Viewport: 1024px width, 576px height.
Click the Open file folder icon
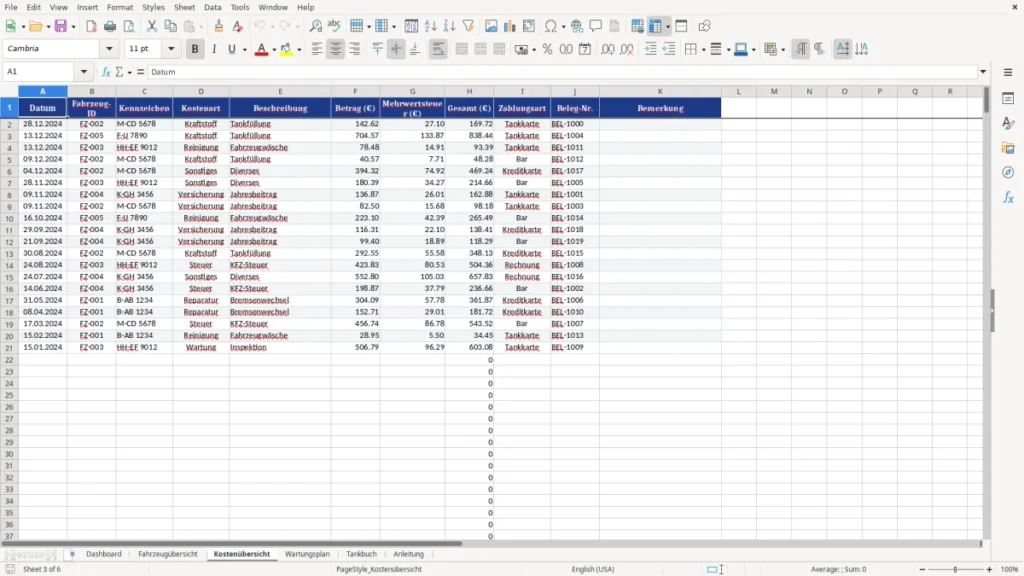coord(35,26)
